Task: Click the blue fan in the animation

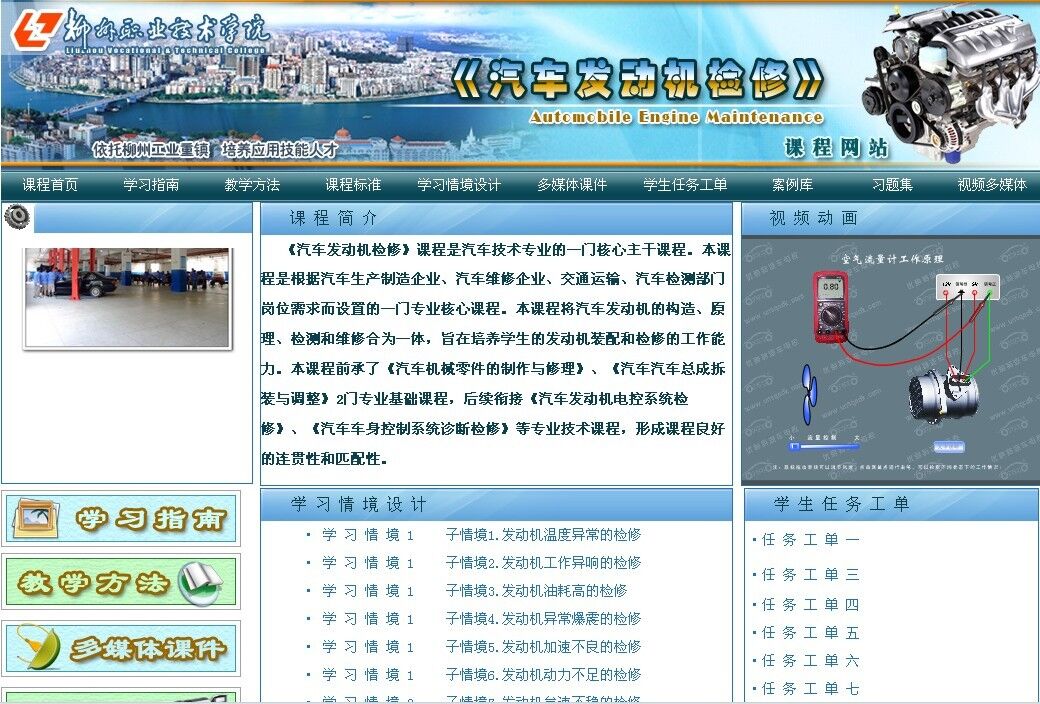Action: point(810,392)
